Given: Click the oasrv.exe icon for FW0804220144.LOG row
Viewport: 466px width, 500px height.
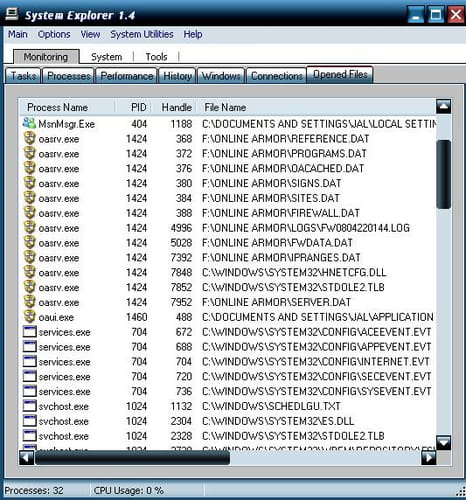Looking at the screenshot, I should (29, 227).
